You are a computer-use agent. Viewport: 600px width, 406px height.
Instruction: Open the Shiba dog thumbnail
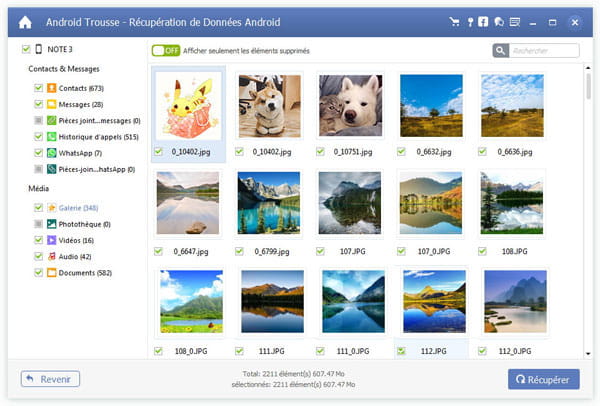click(270, 106)
